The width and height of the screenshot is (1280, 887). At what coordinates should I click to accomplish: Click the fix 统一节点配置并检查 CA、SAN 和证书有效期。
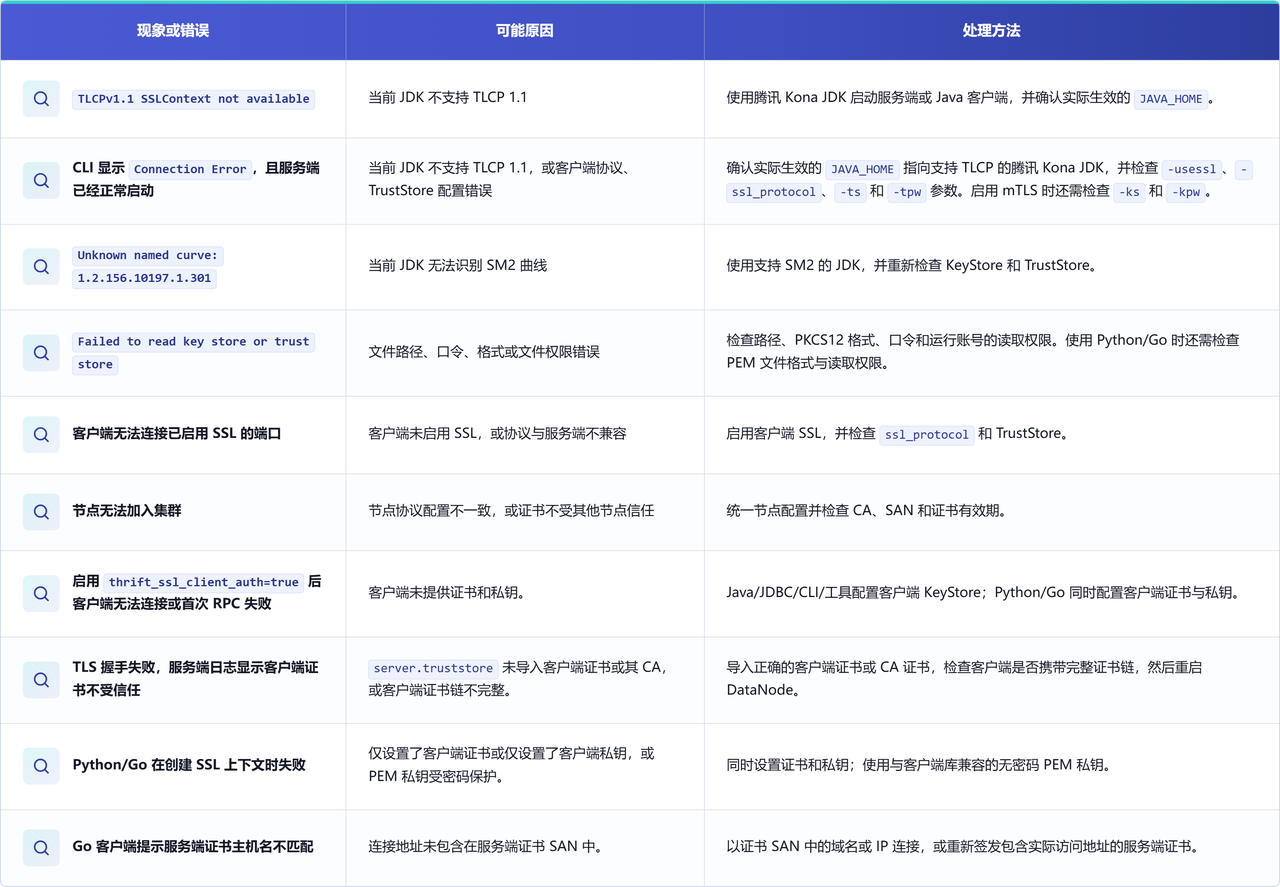coord(866,511)
